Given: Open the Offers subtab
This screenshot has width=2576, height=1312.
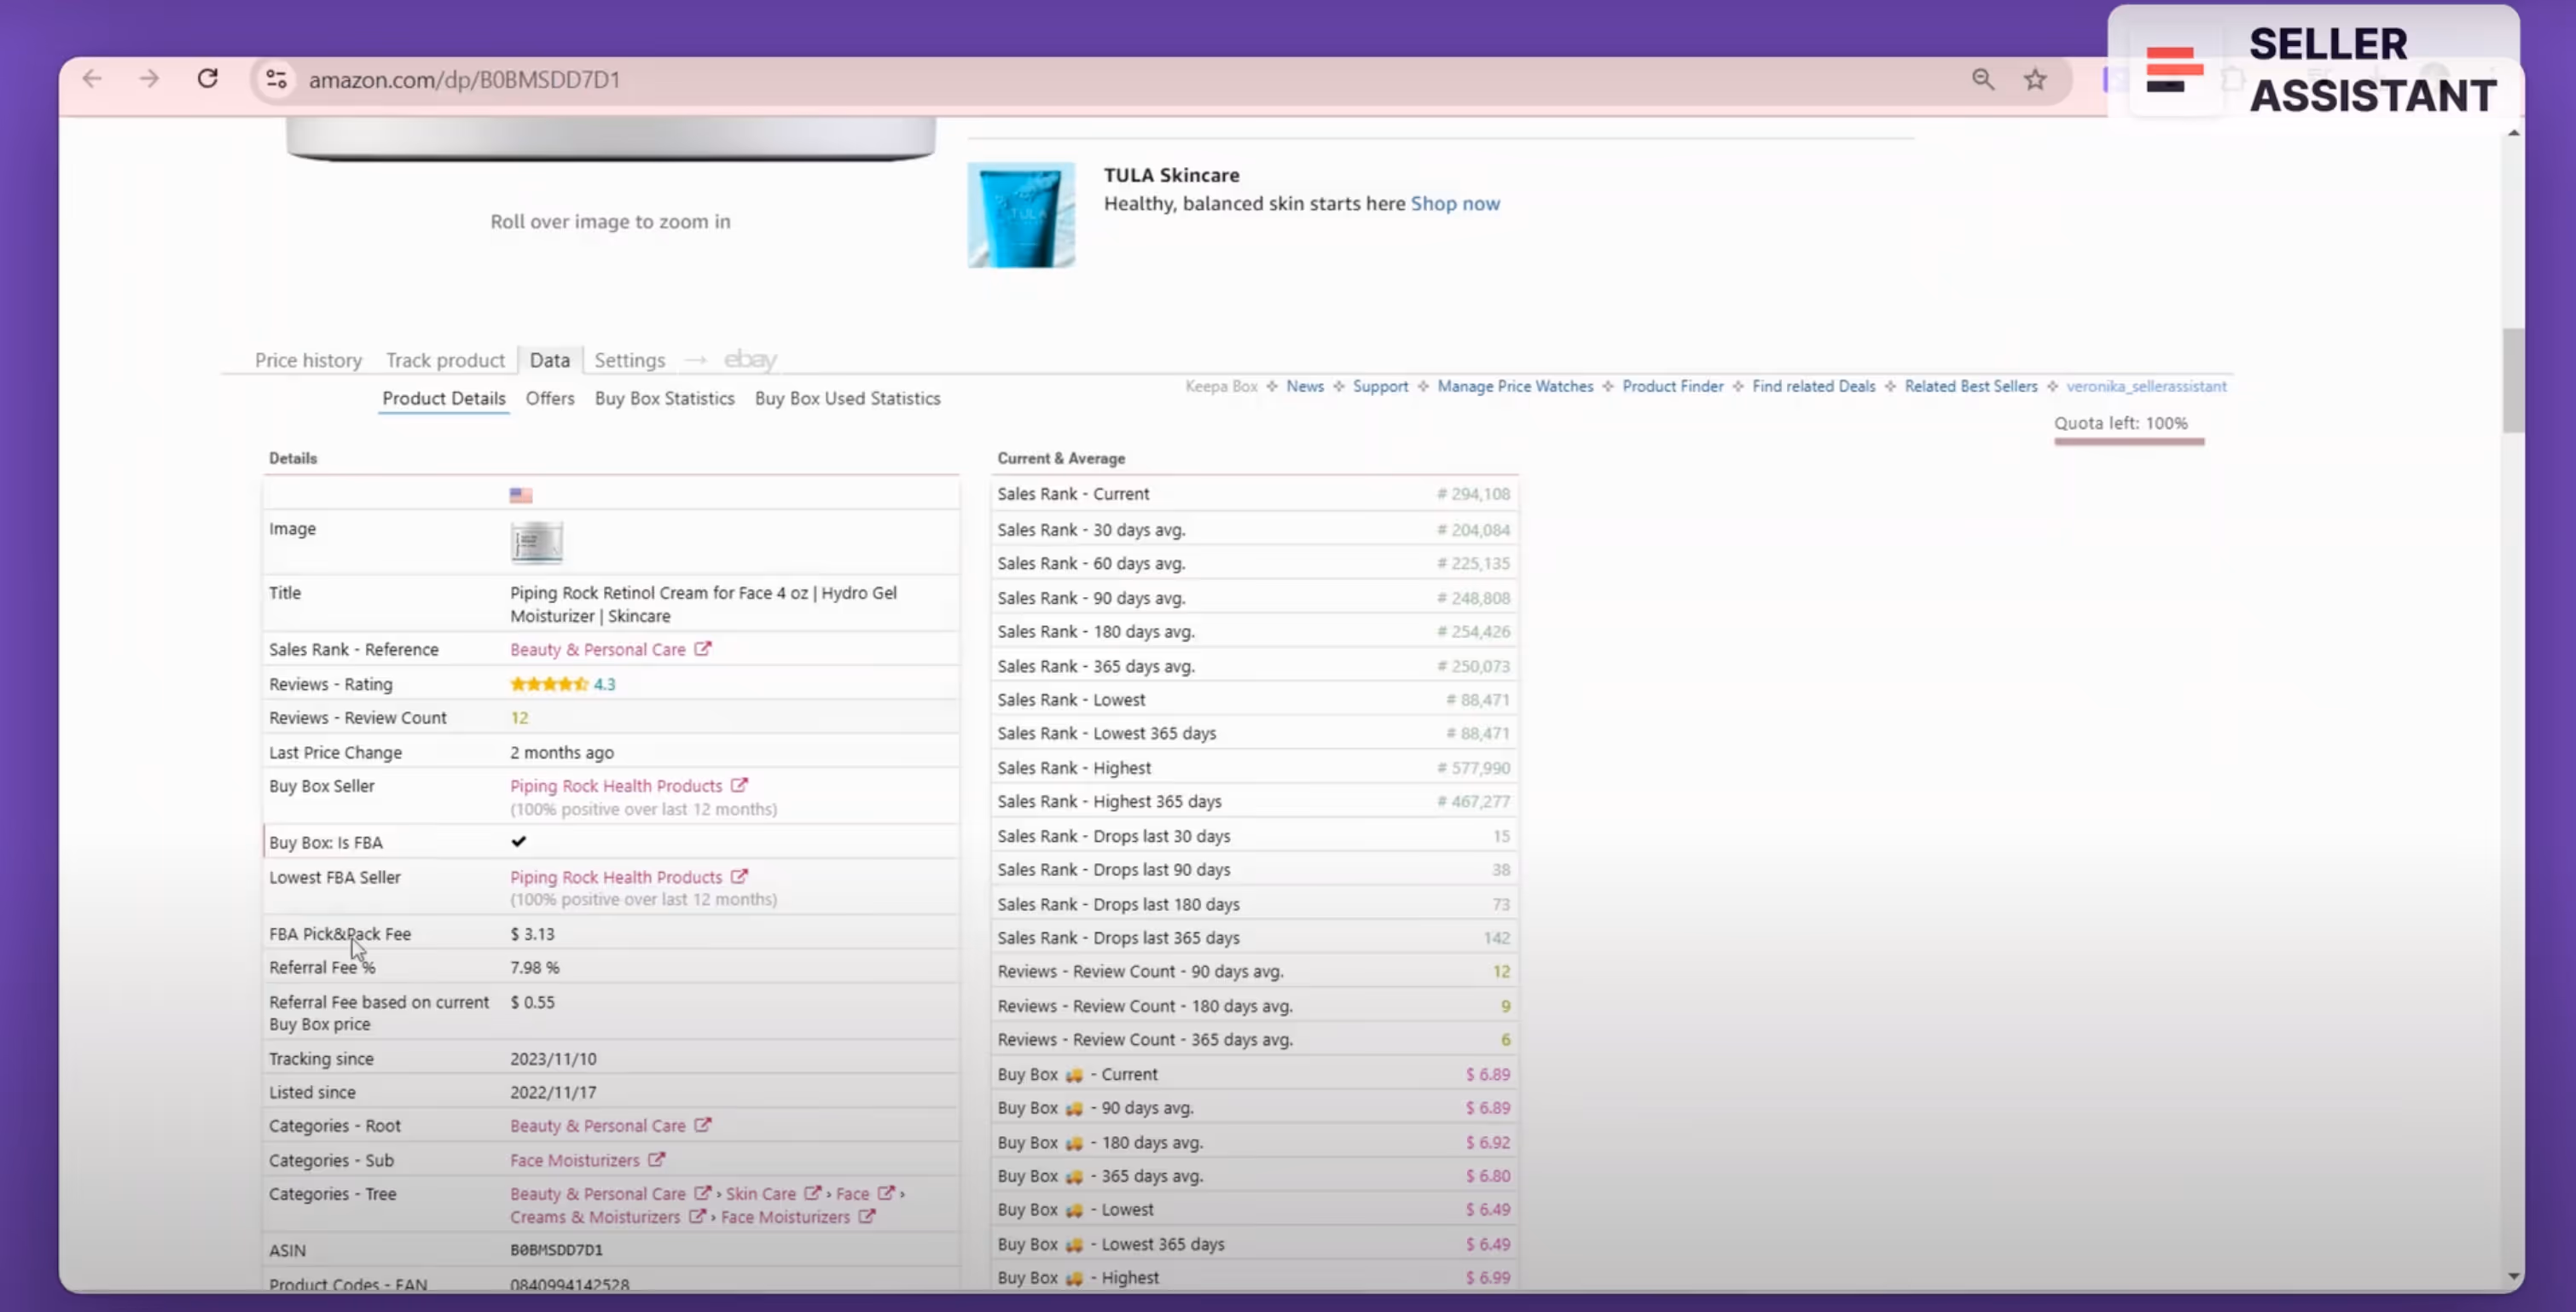Looking at the screenshot, I should click(x=550, y=398).
